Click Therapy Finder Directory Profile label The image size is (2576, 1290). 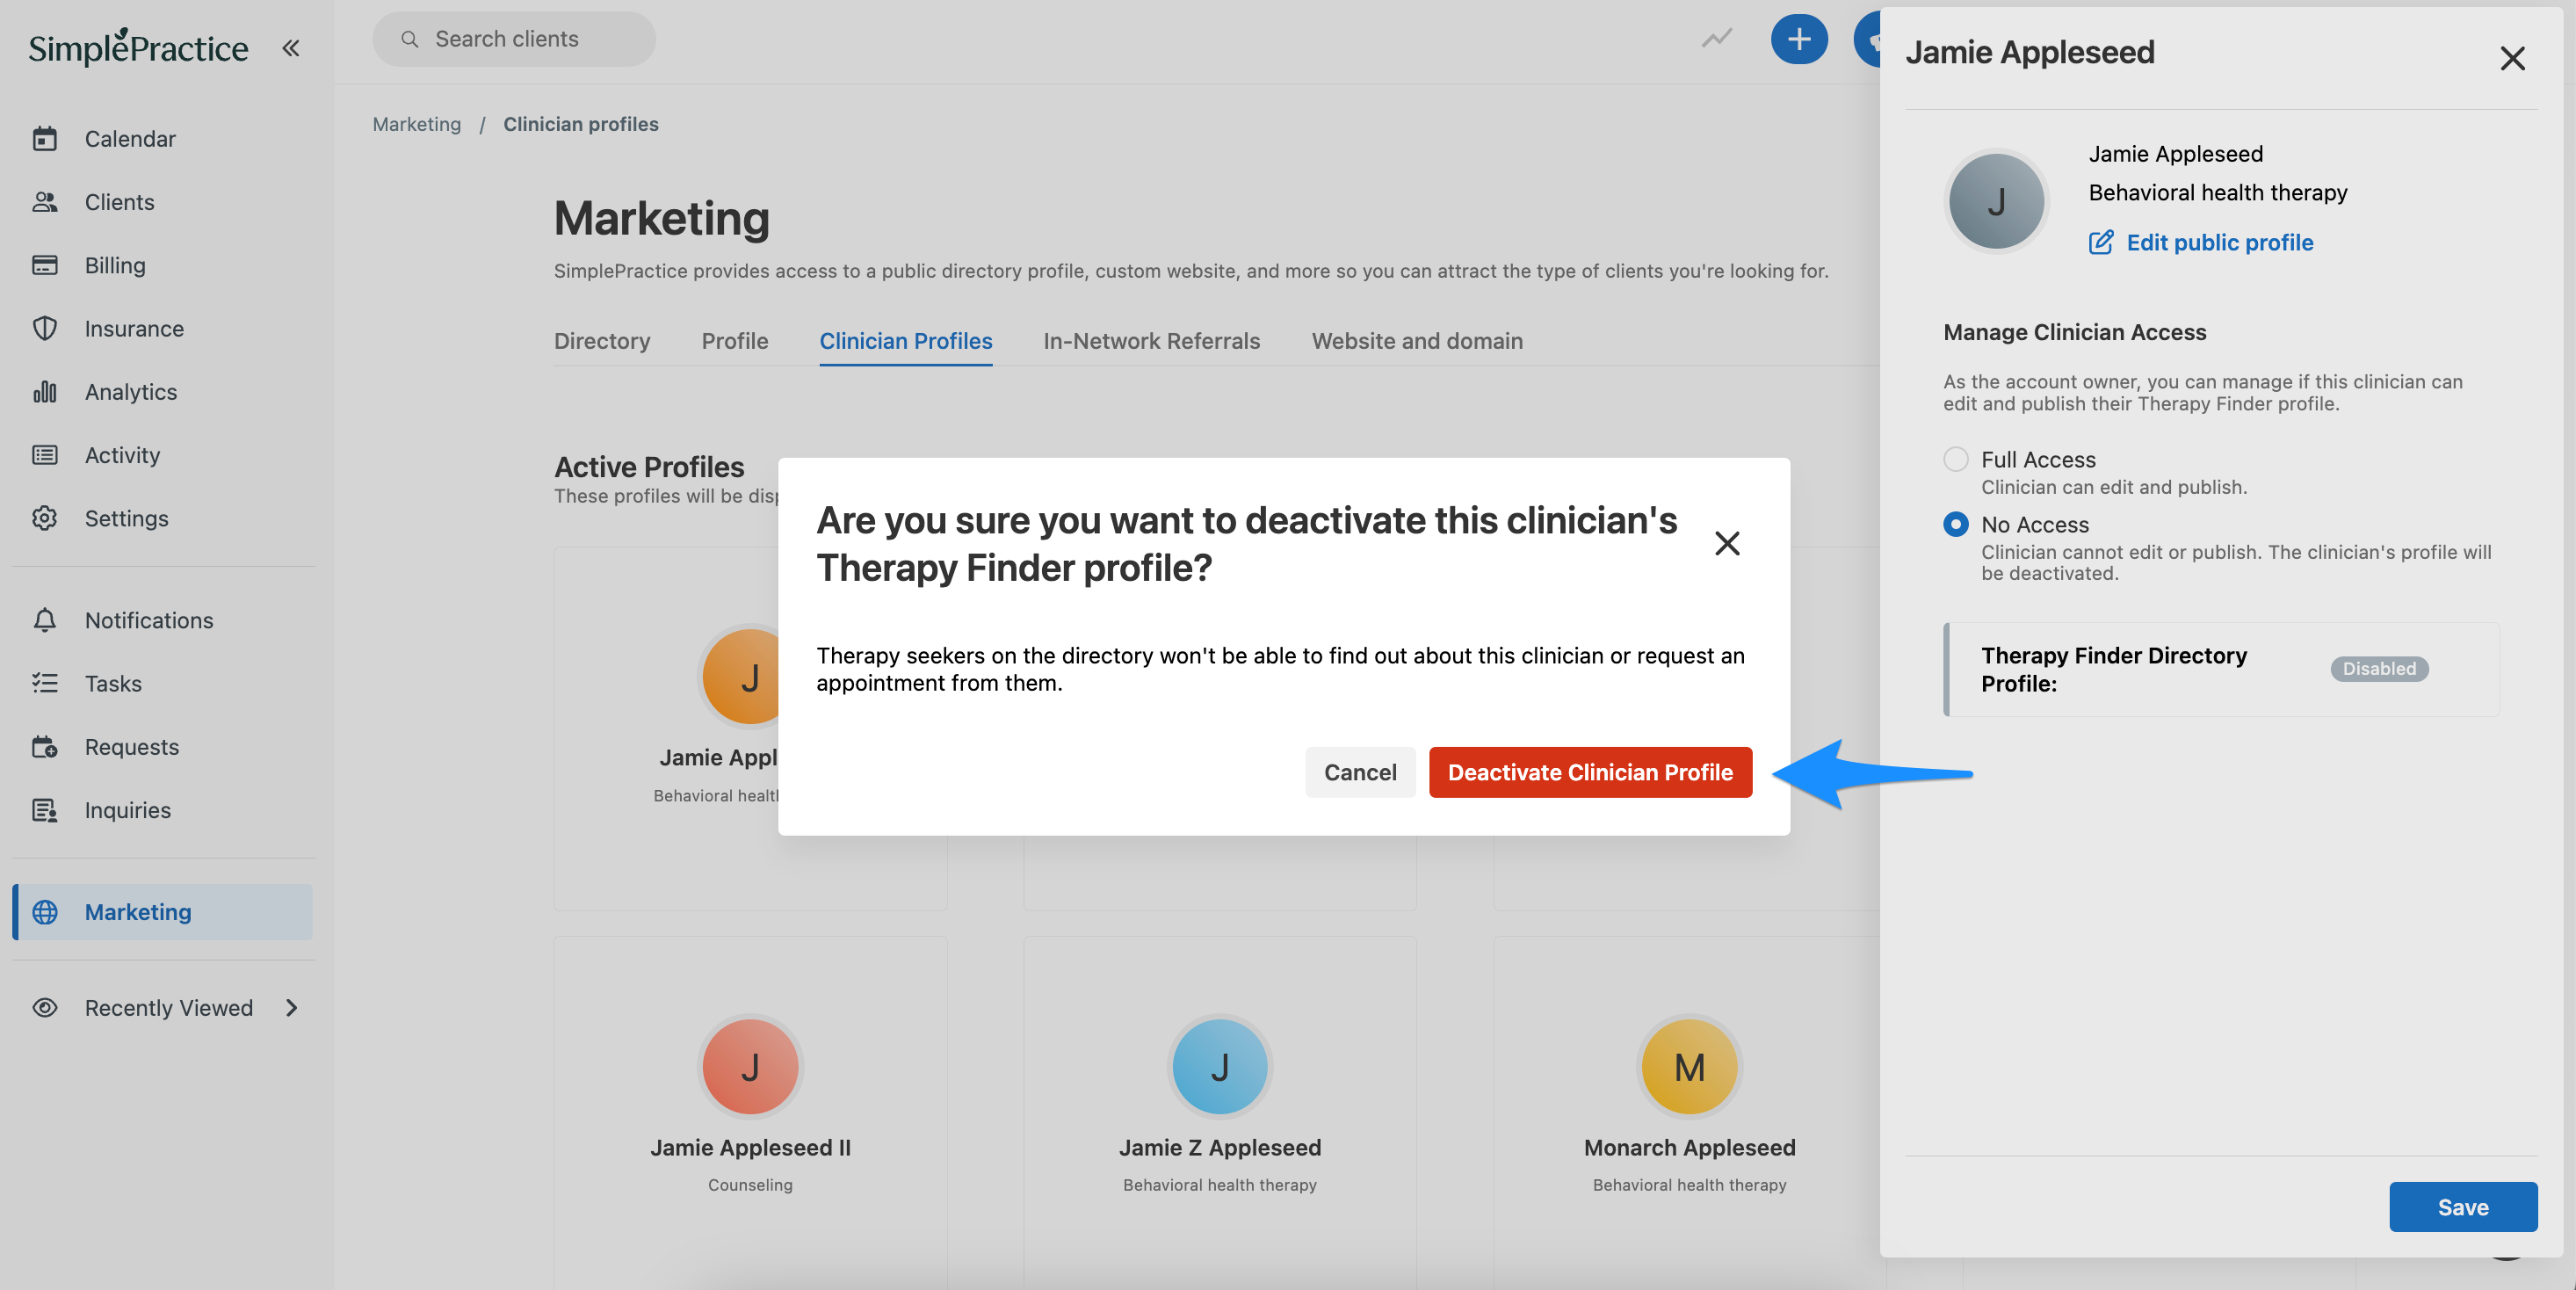2114,669
